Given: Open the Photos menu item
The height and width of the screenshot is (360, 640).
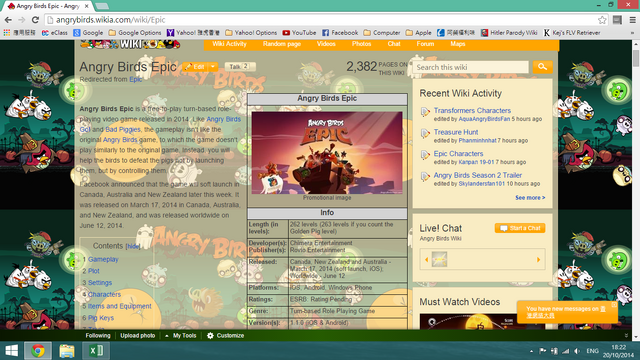Looking at the screenshot, I should click(x=362, y=44).
